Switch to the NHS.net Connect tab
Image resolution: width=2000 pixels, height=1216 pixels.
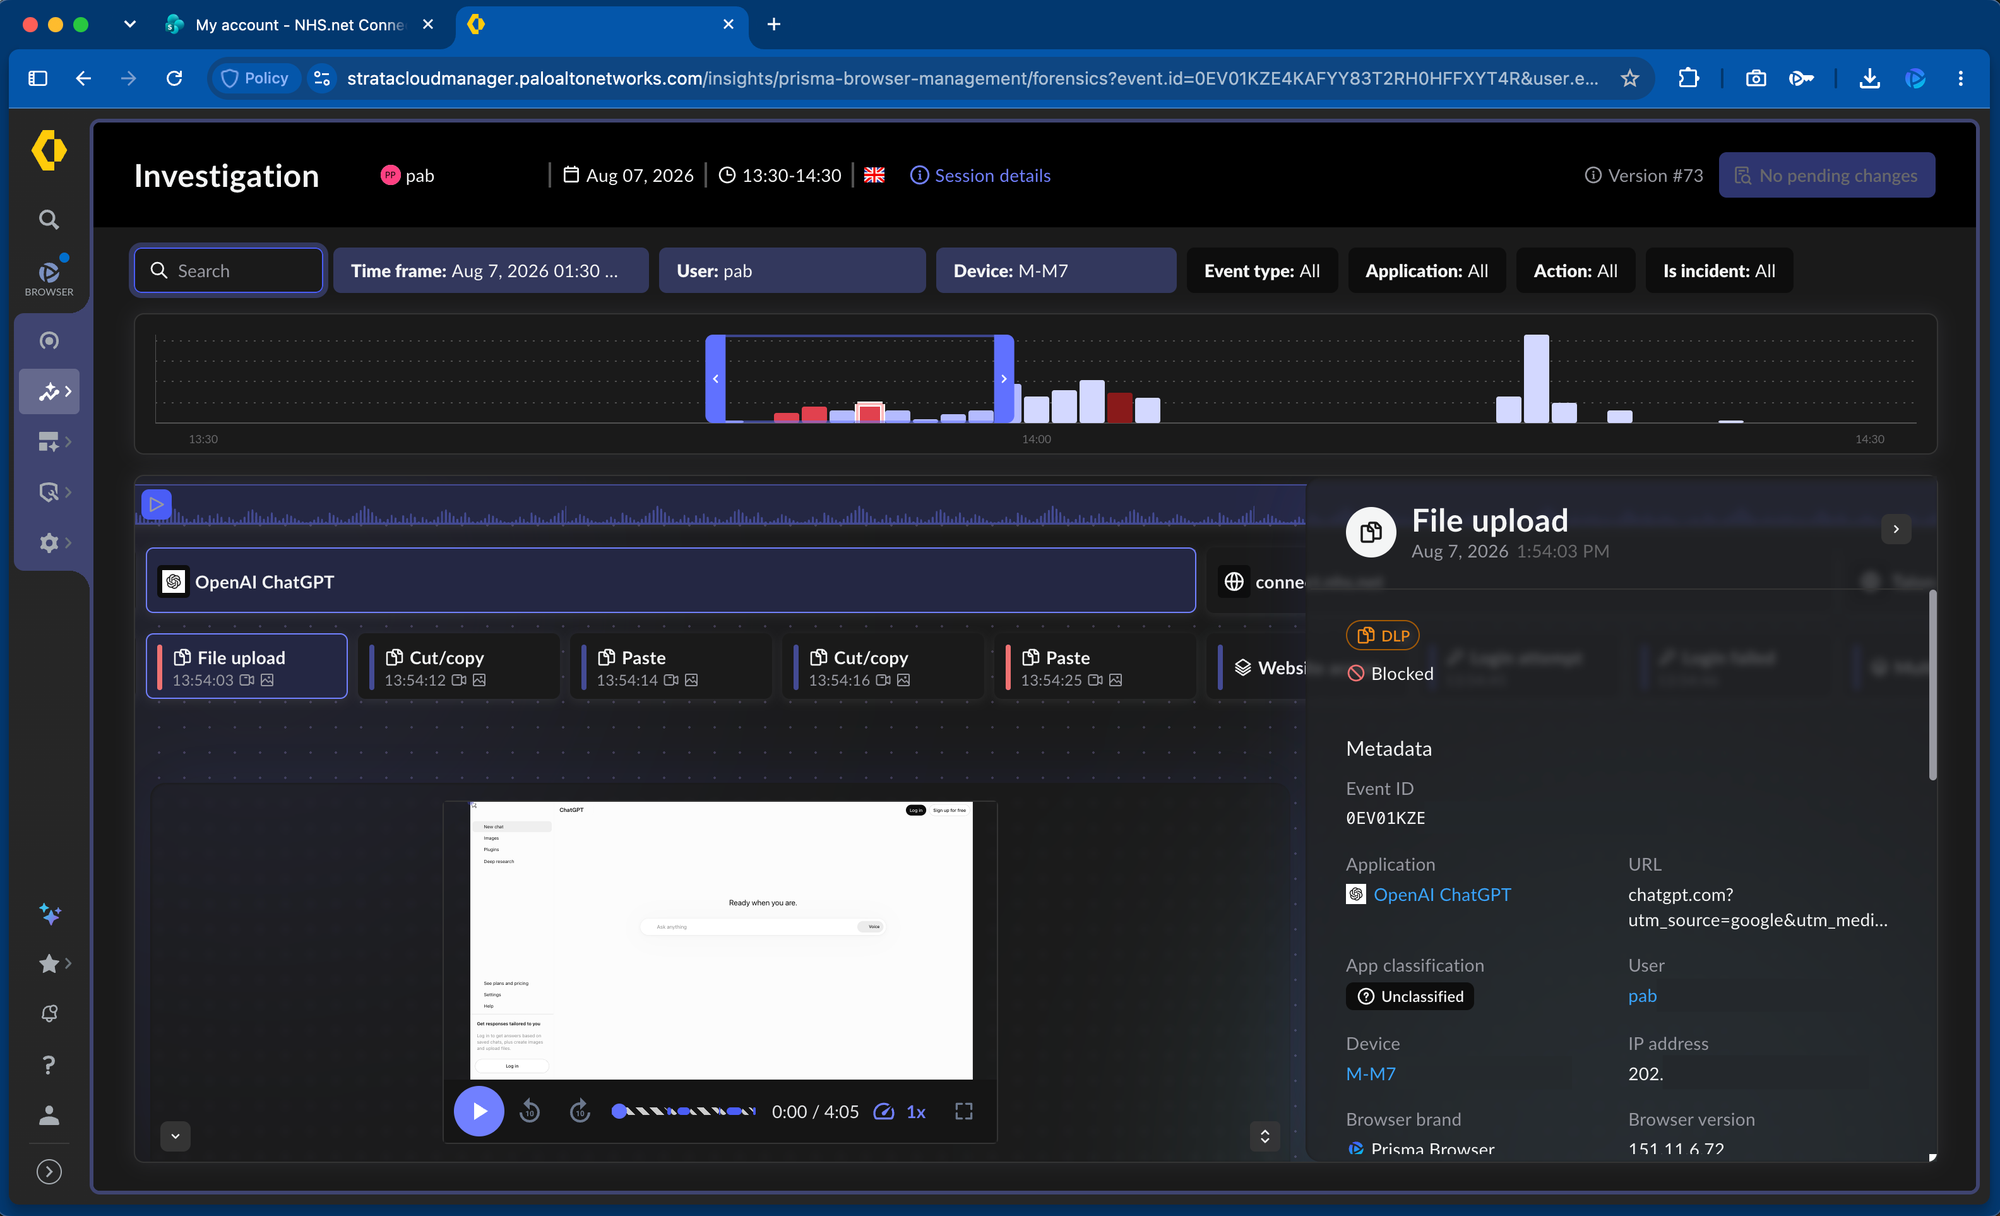tap(300, 25)
